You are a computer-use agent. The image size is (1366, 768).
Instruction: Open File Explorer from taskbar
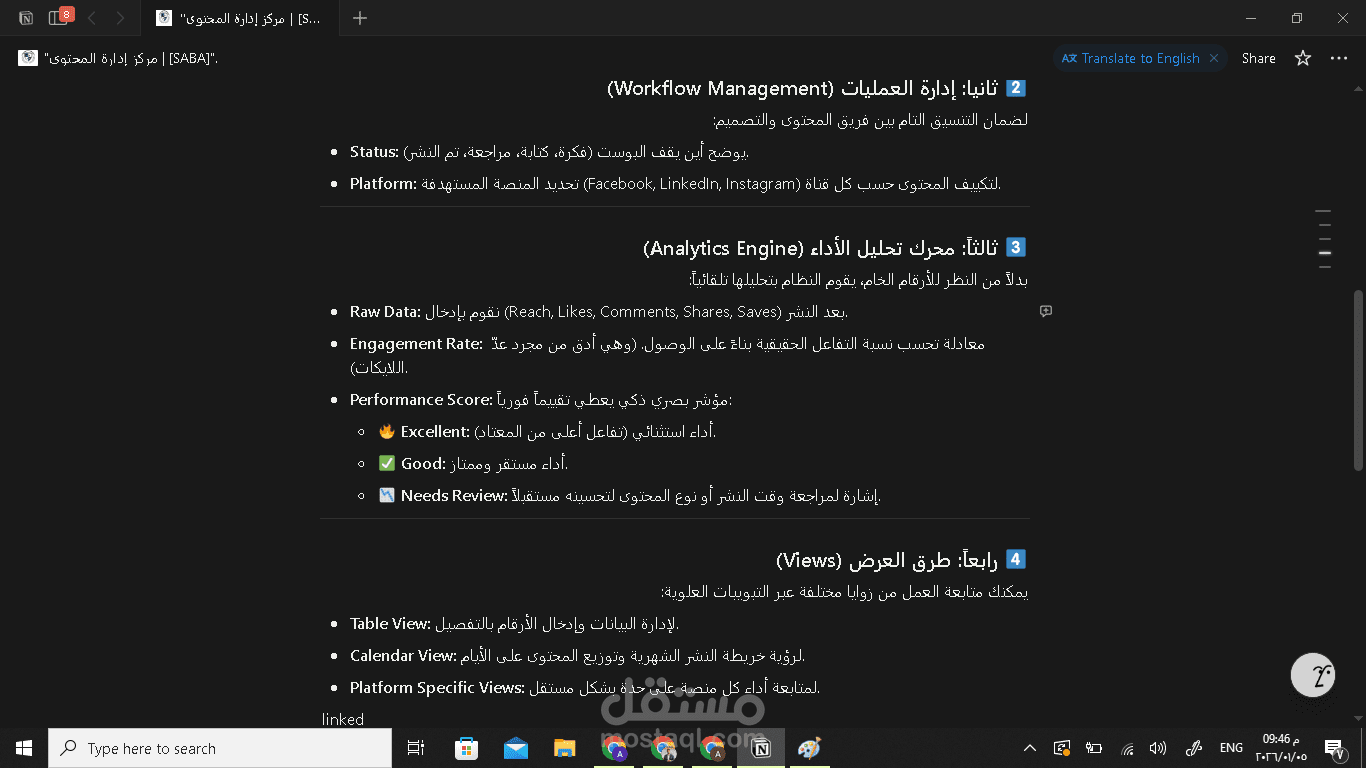coord(565,748)
